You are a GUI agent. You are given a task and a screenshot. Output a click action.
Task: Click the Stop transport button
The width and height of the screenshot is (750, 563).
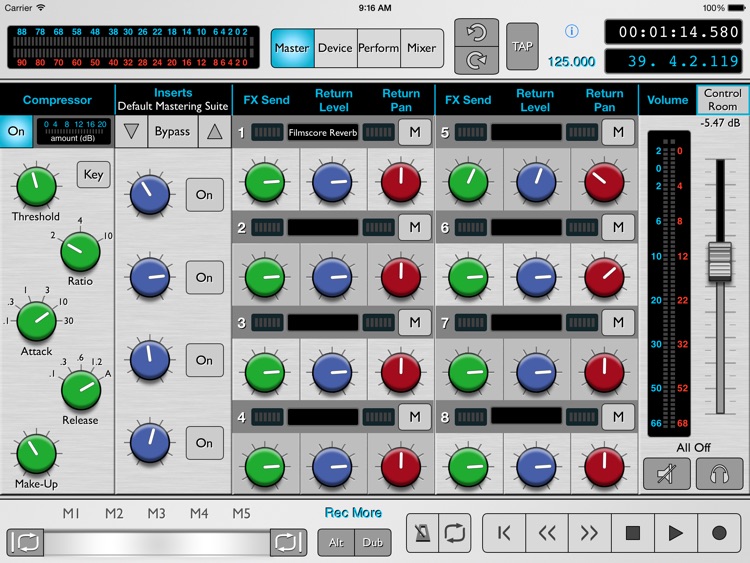[x=633, y=533]
